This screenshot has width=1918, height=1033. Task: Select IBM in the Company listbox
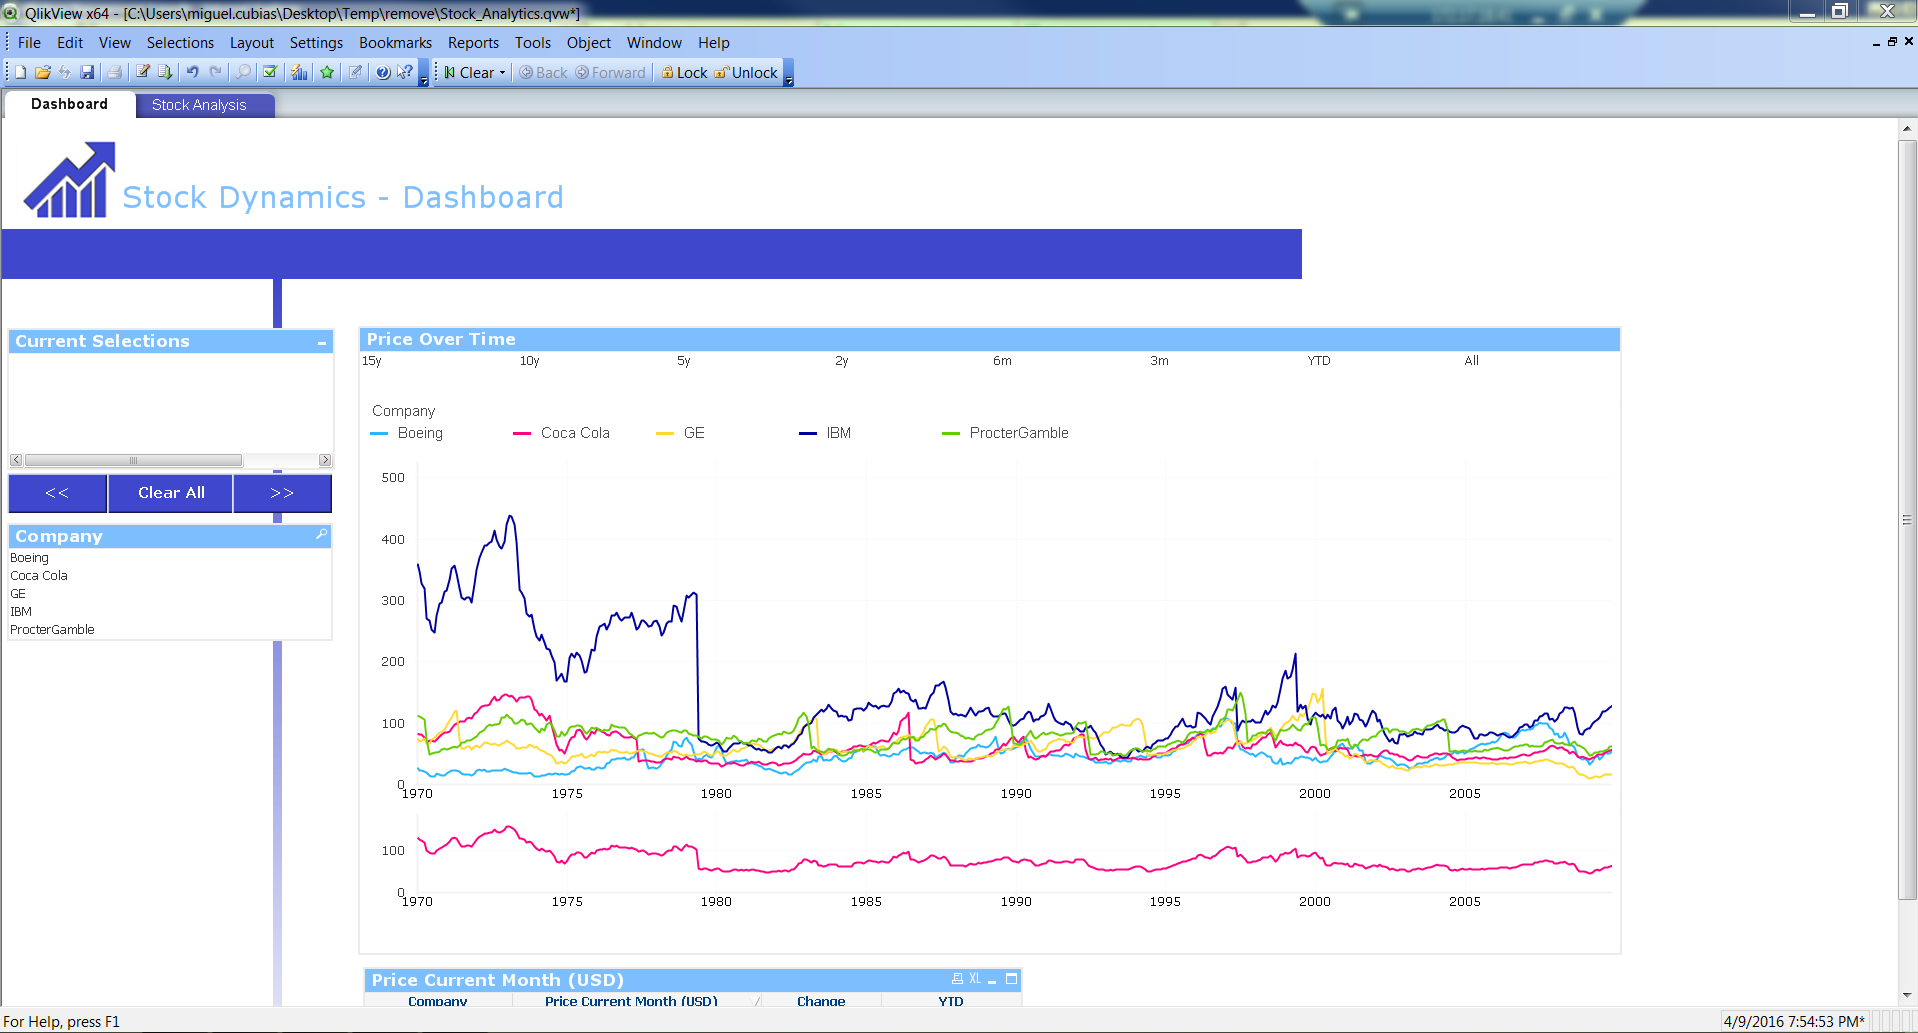click(x=21, y=612)
